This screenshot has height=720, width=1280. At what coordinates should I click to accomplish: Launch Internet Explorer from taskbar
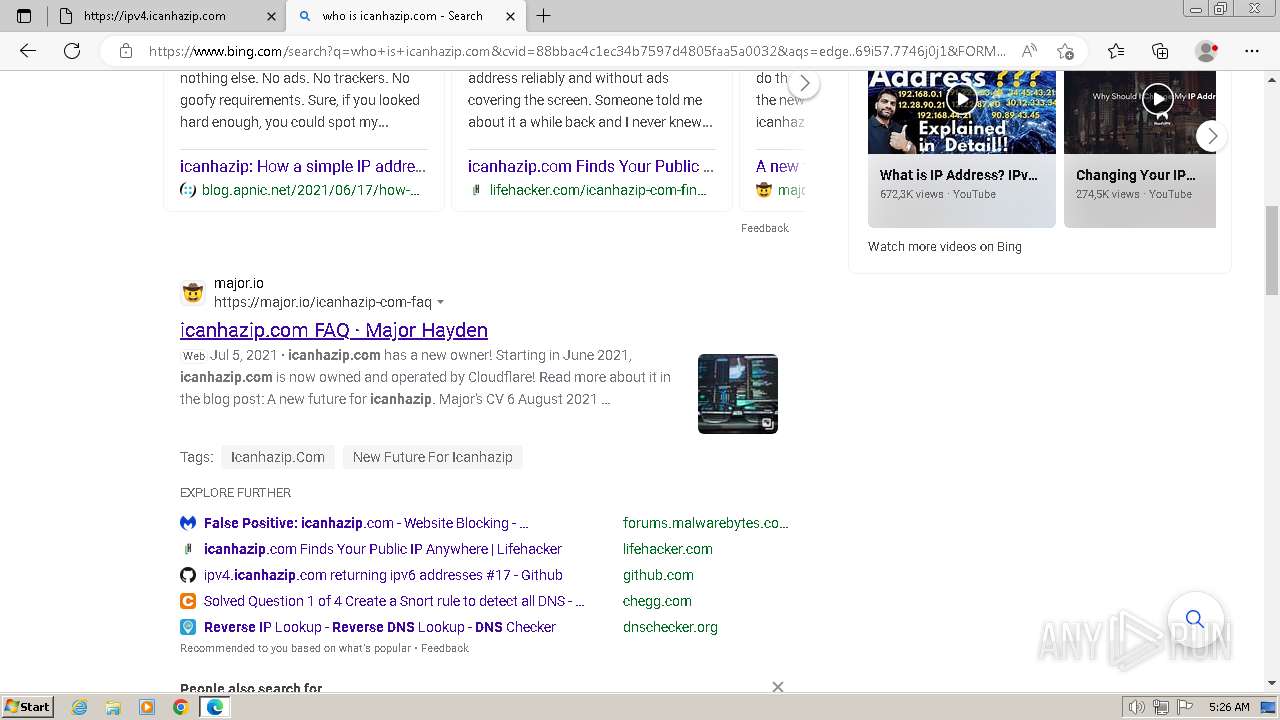click(x=80, y=707)
